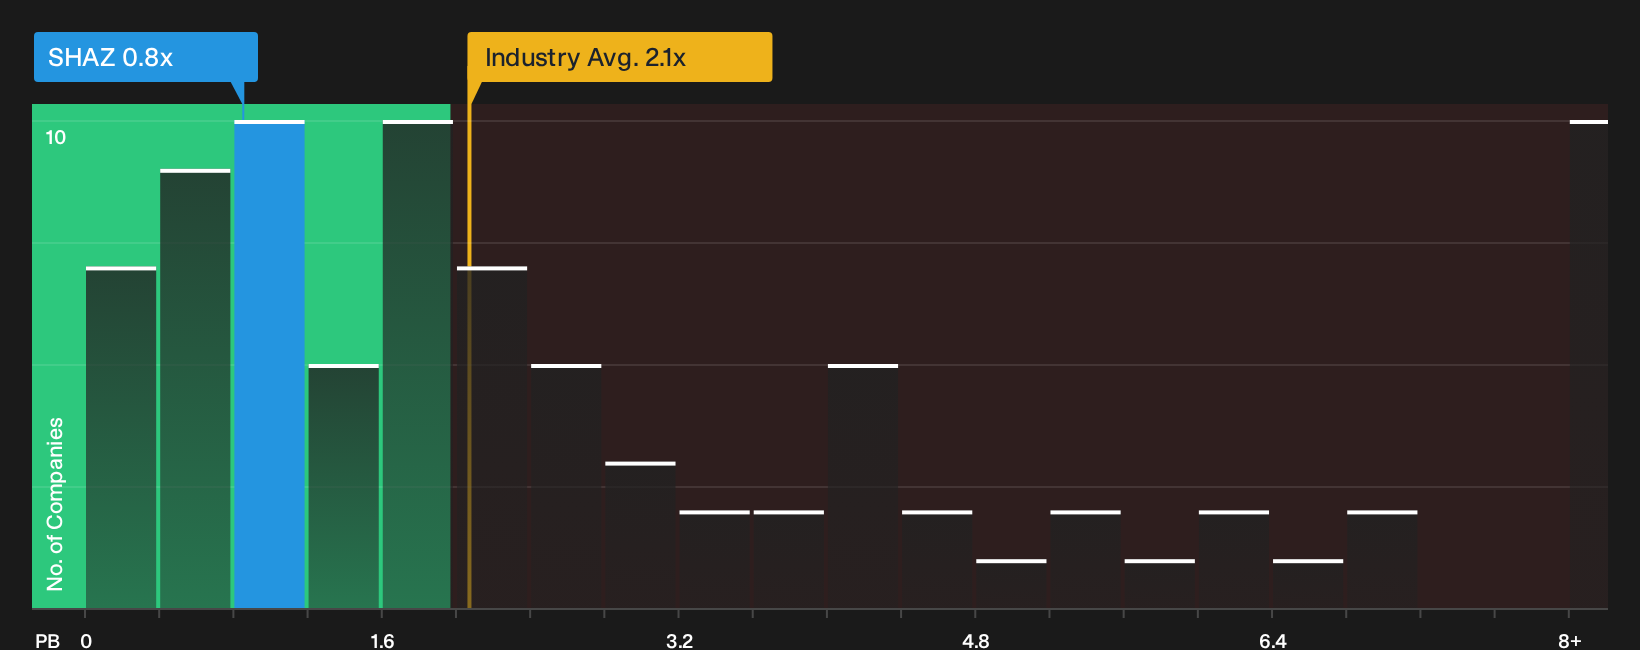Select the second green bar next to SHAZ bar
The image size is (1640, 650).
195,389
